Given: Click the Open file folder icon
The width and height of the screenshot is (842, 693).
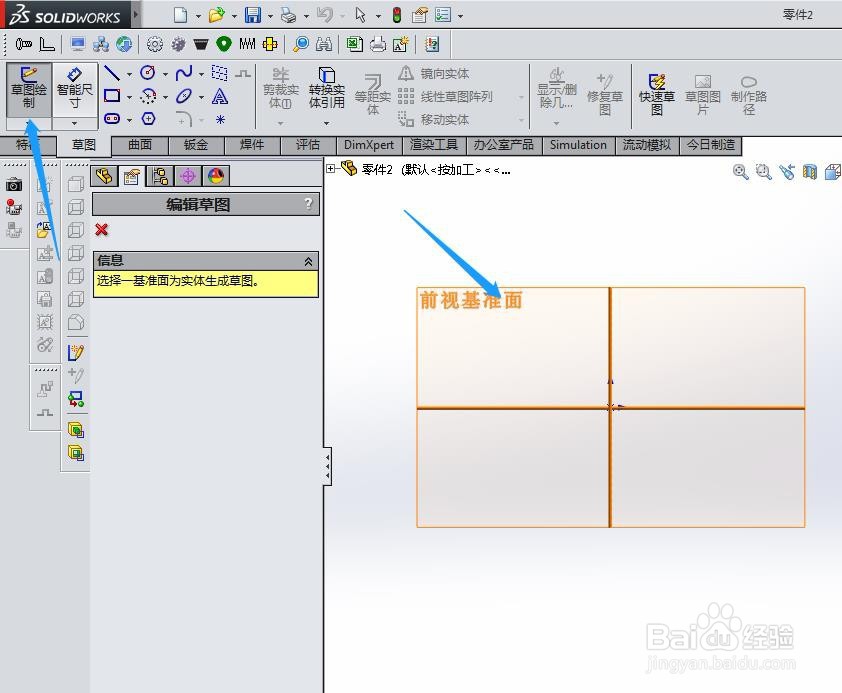Looking at the screenshot, I should [x=216, y=15].
